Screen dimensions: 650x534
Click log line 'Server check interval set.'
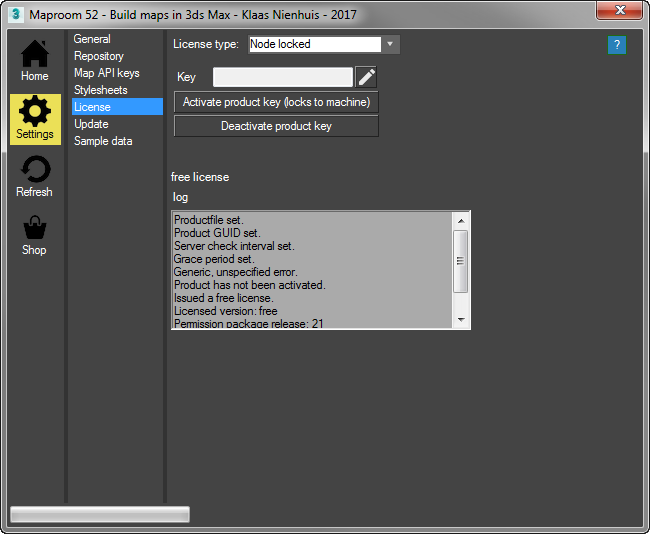click(234, 246)
